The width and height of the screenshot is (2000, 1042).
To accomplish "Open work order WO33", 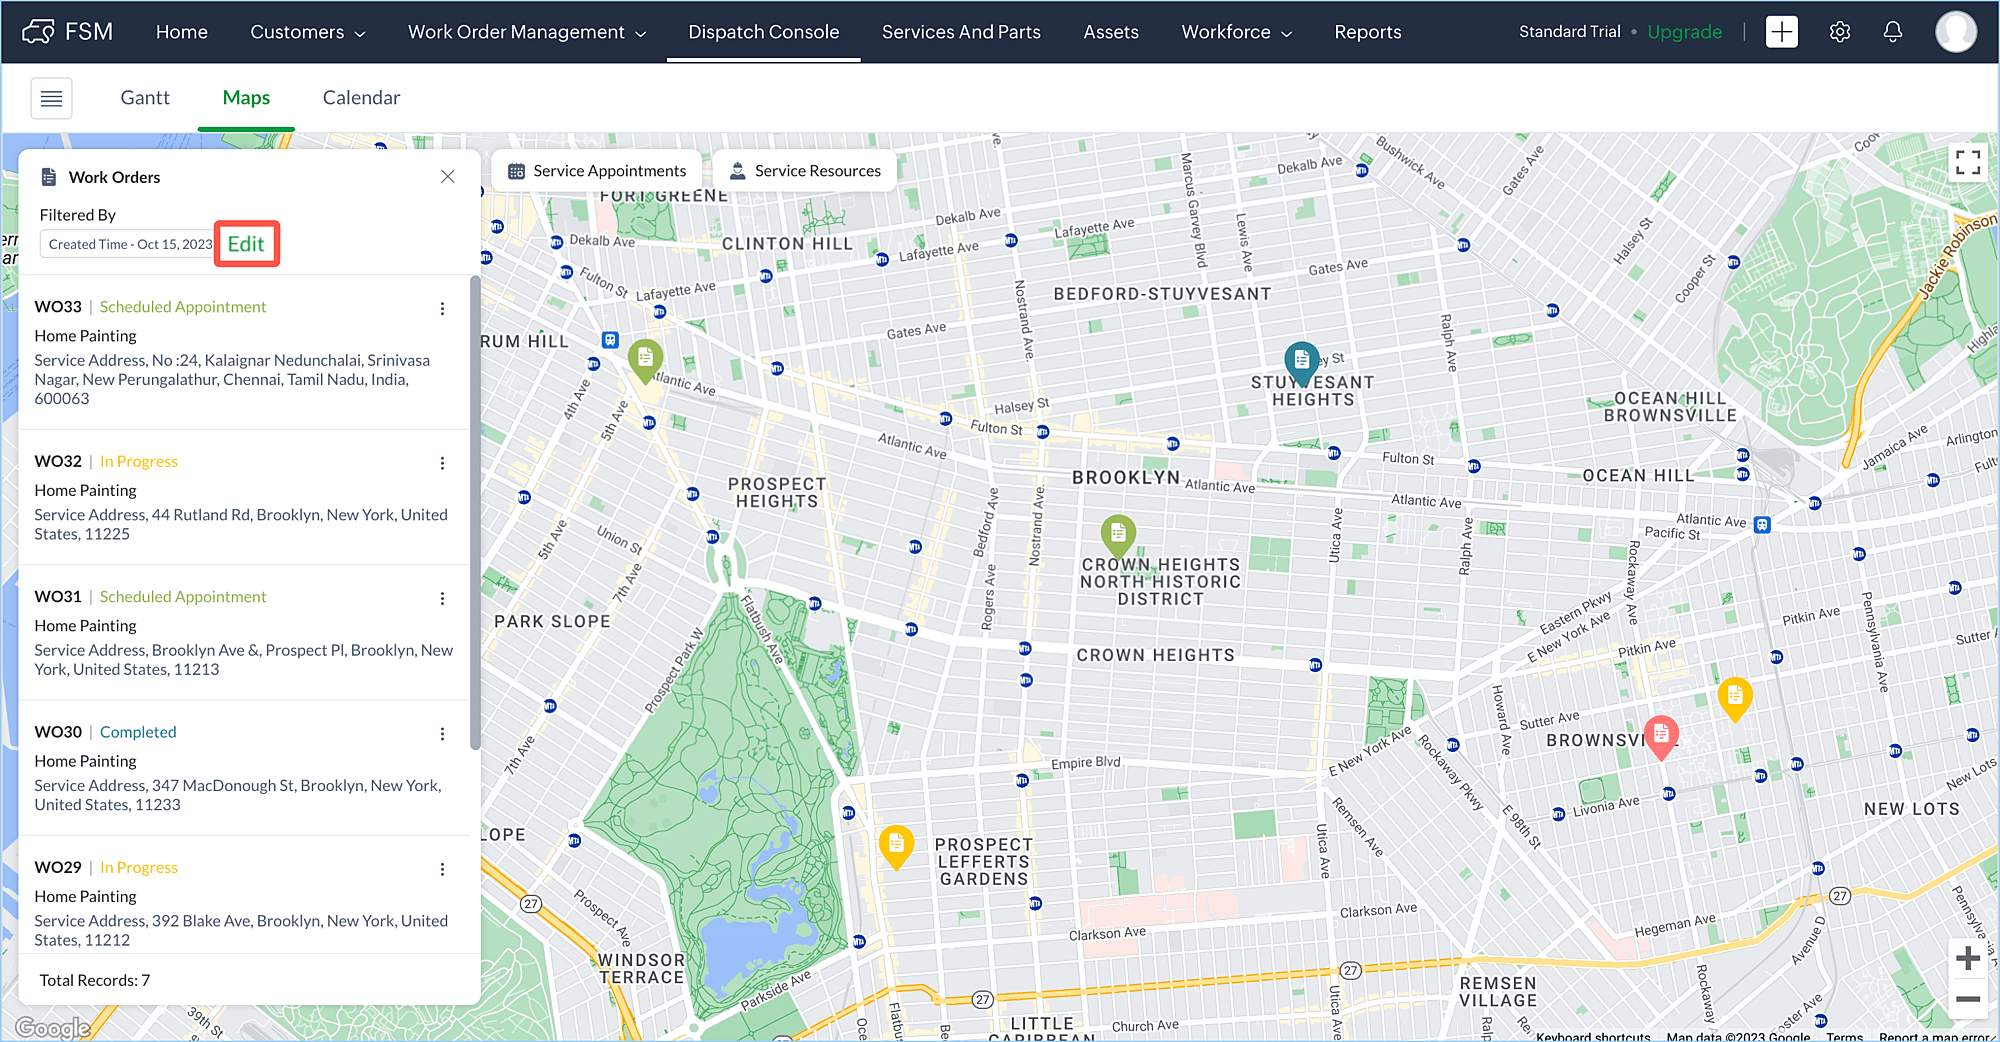I will tap(58, 307).
